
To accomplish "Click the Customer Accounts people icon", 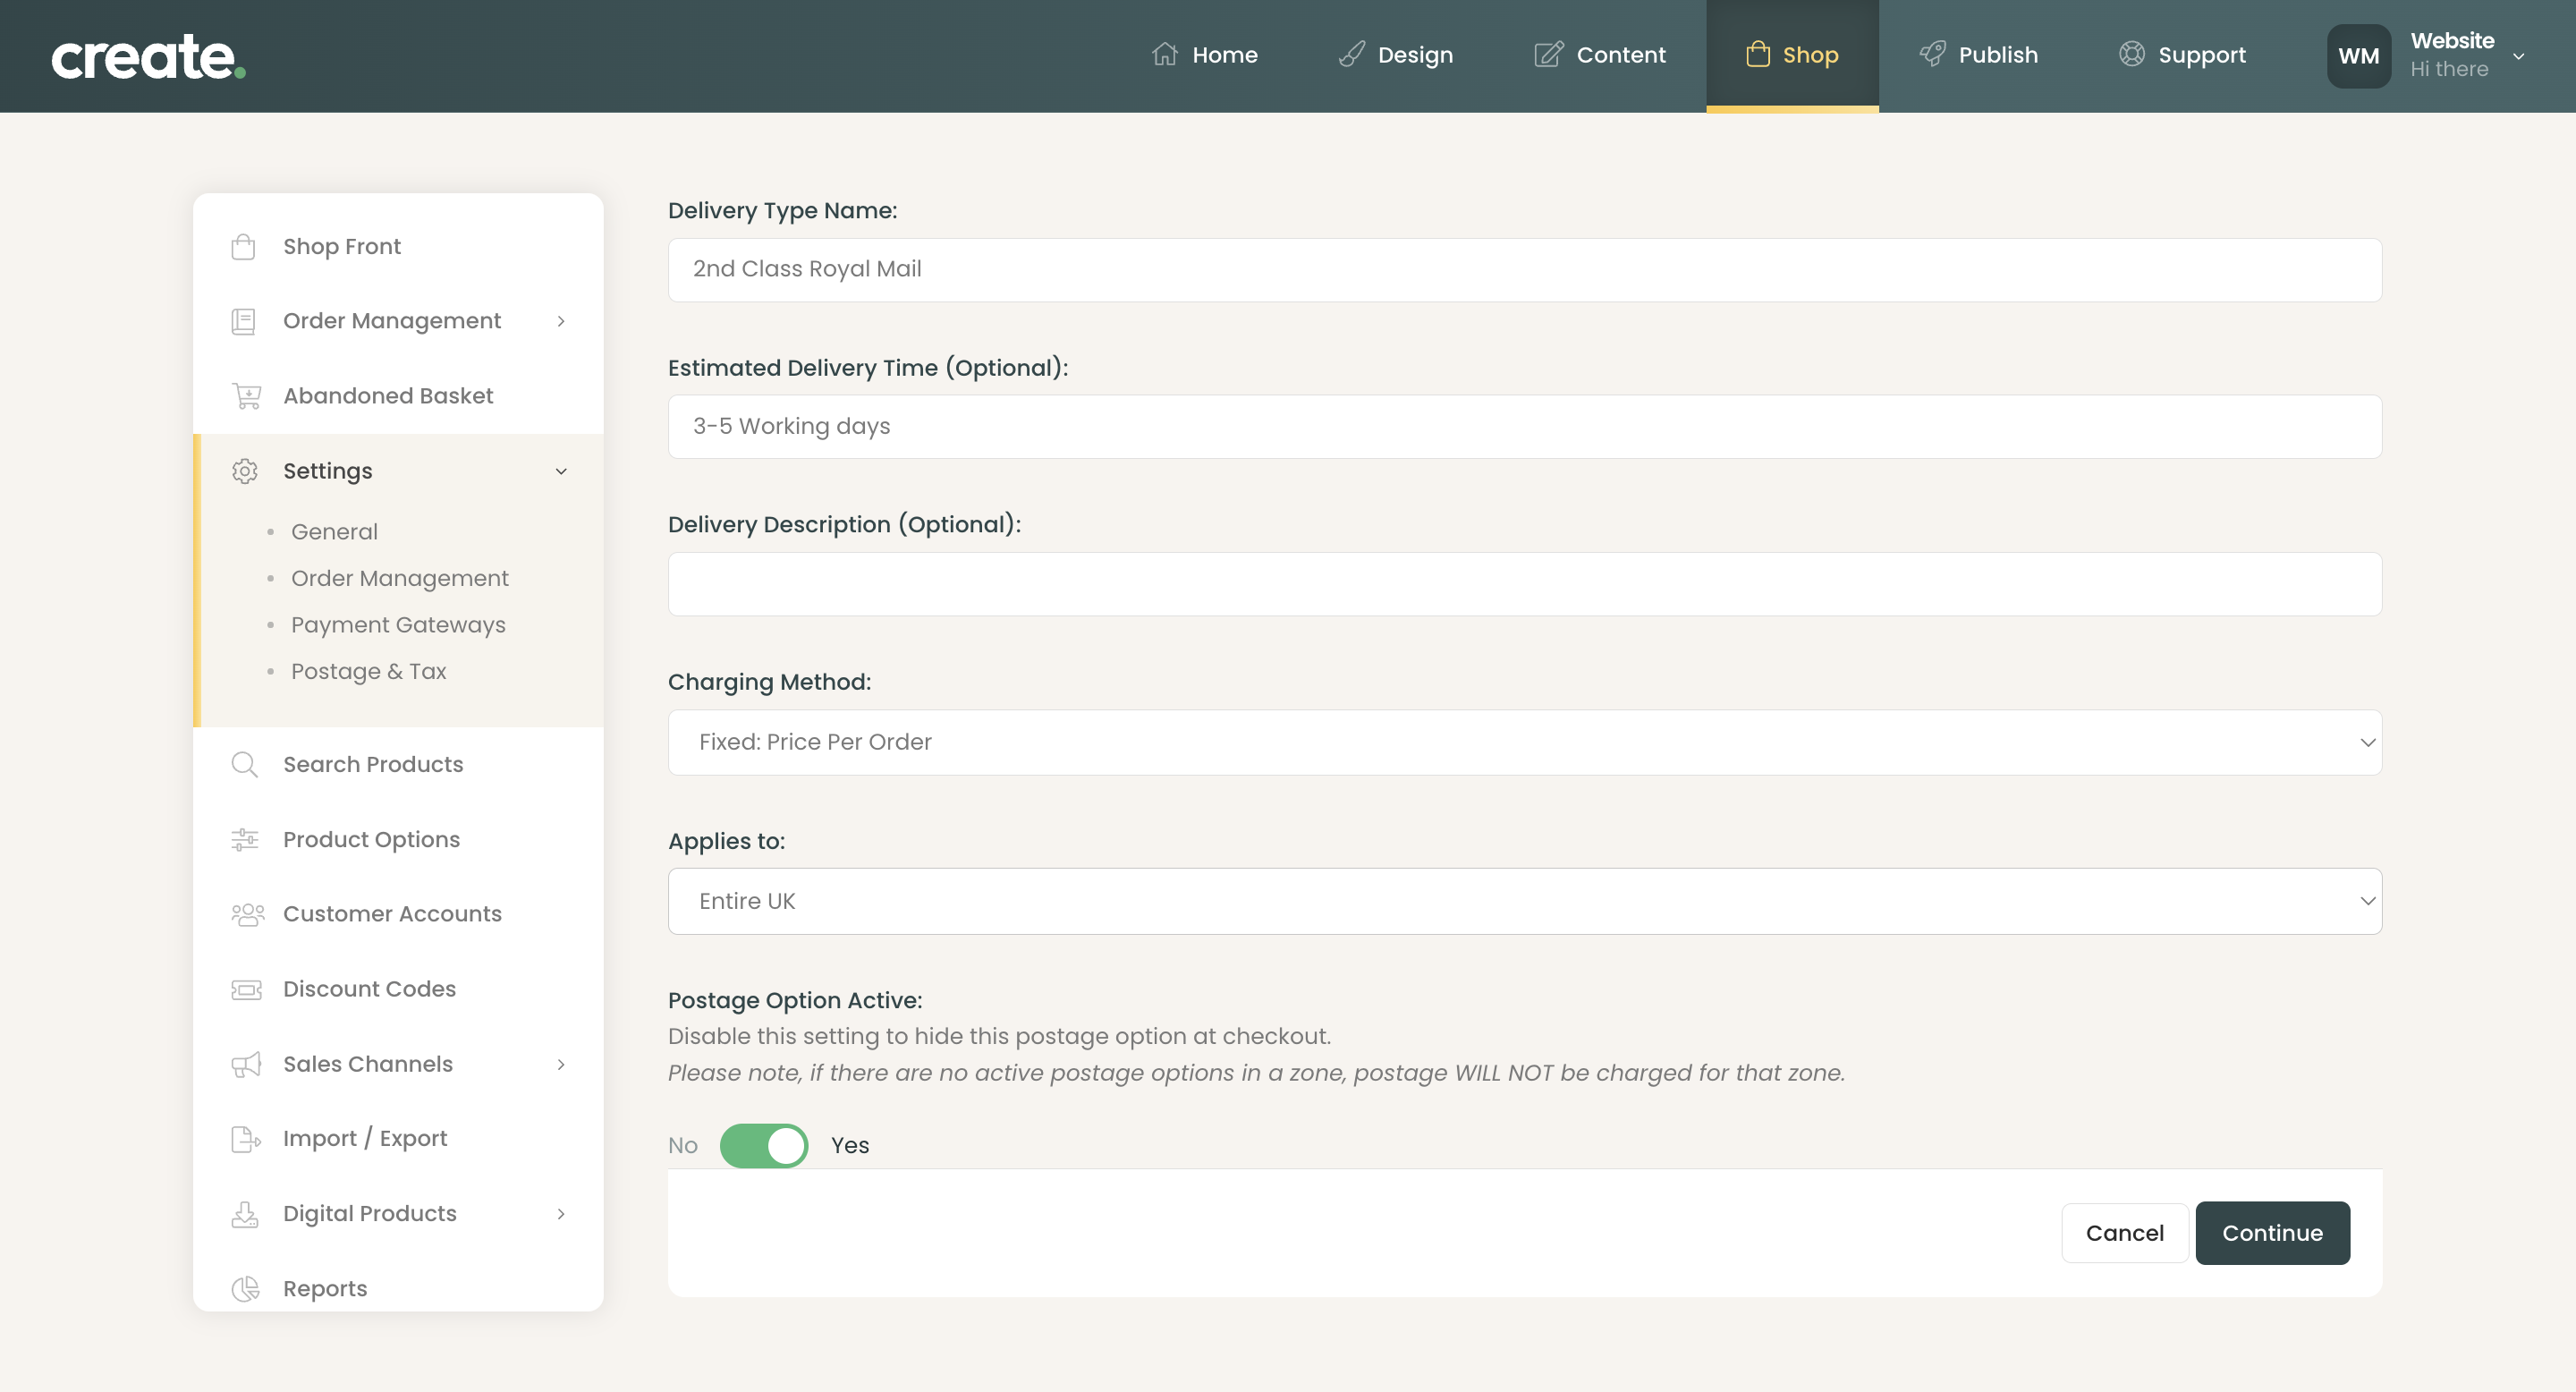I will point(247,914).
